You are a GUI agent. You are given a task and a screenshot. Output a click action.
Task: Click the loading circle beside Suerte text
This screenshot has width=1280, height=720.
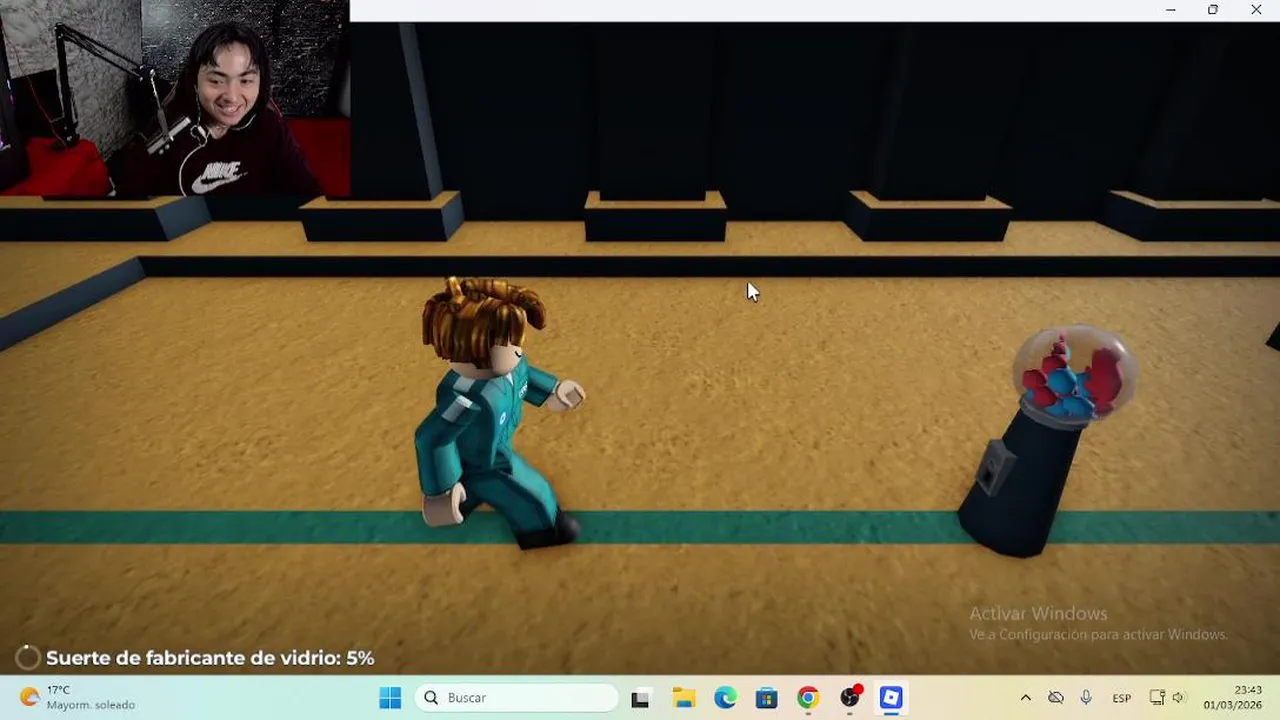[28, 658]
